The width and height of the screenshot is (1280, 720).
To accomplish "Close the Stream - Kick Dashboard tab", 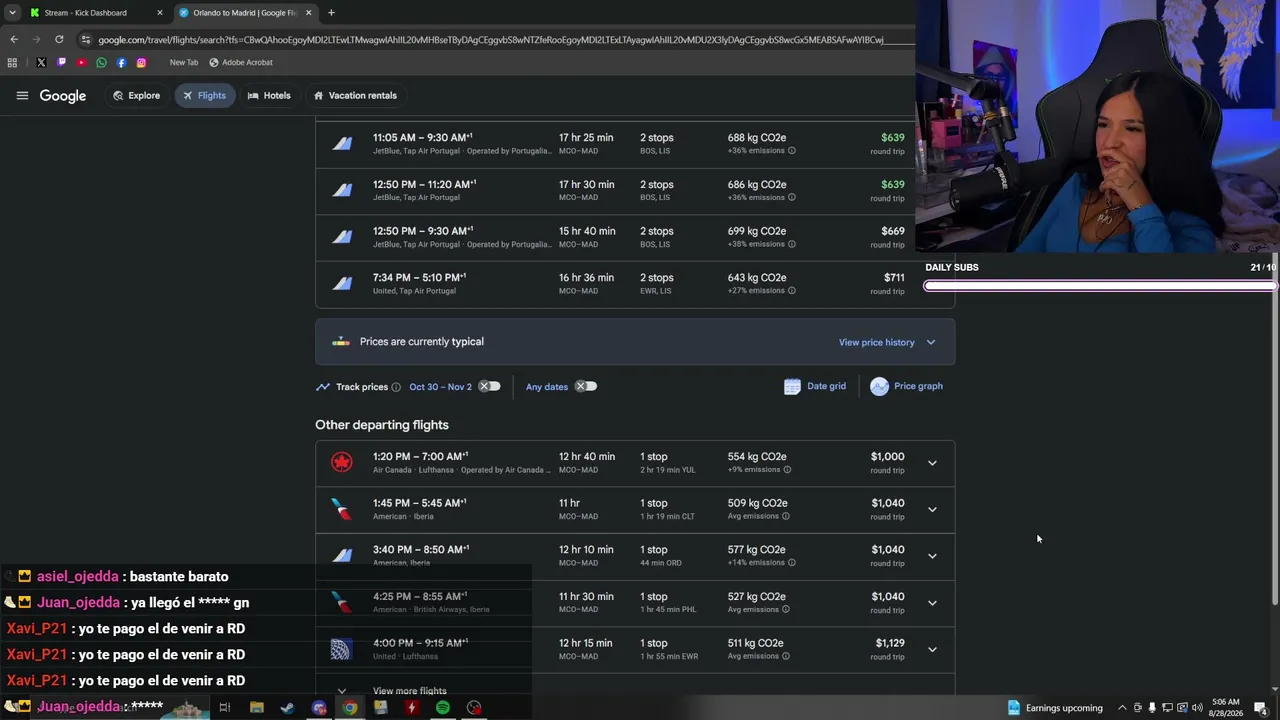I will click(160, 13).
